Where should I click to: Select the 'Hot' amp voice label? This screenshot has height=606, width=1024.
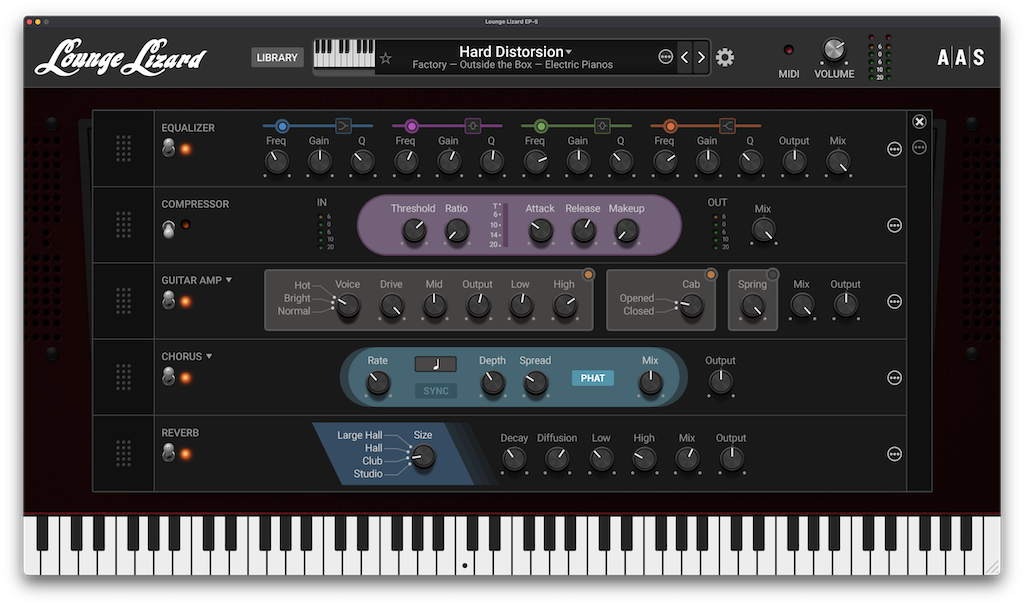tap(302, 285)
